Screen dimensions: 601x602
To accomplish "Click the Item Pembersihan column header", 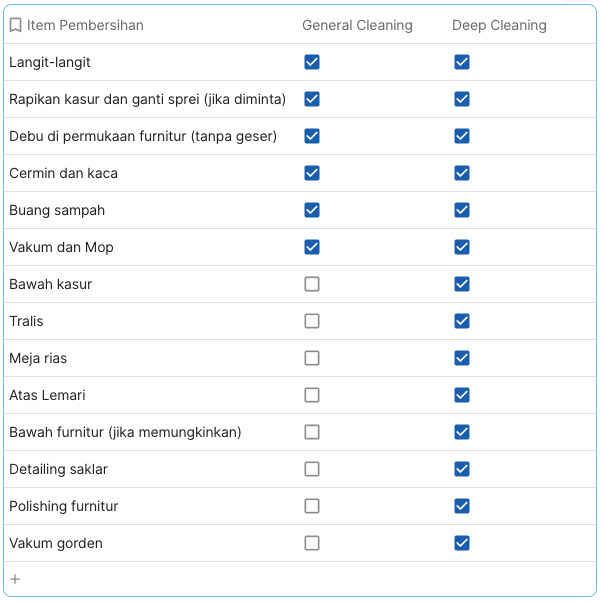I will pyautogui.click(x=85, y=25).
